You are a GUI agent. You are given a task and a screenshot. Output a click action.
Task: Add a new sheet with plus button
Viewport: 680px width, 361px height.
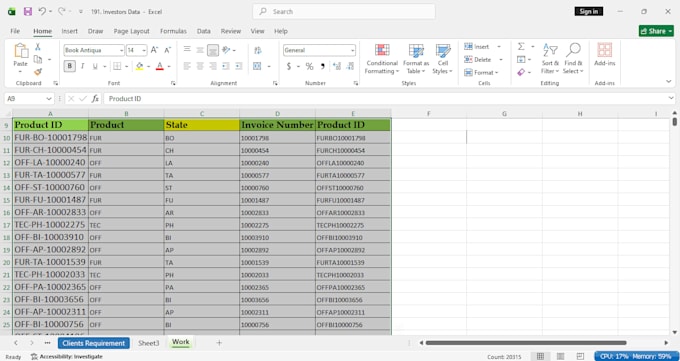pyautogui.click(x=219, y=343)
